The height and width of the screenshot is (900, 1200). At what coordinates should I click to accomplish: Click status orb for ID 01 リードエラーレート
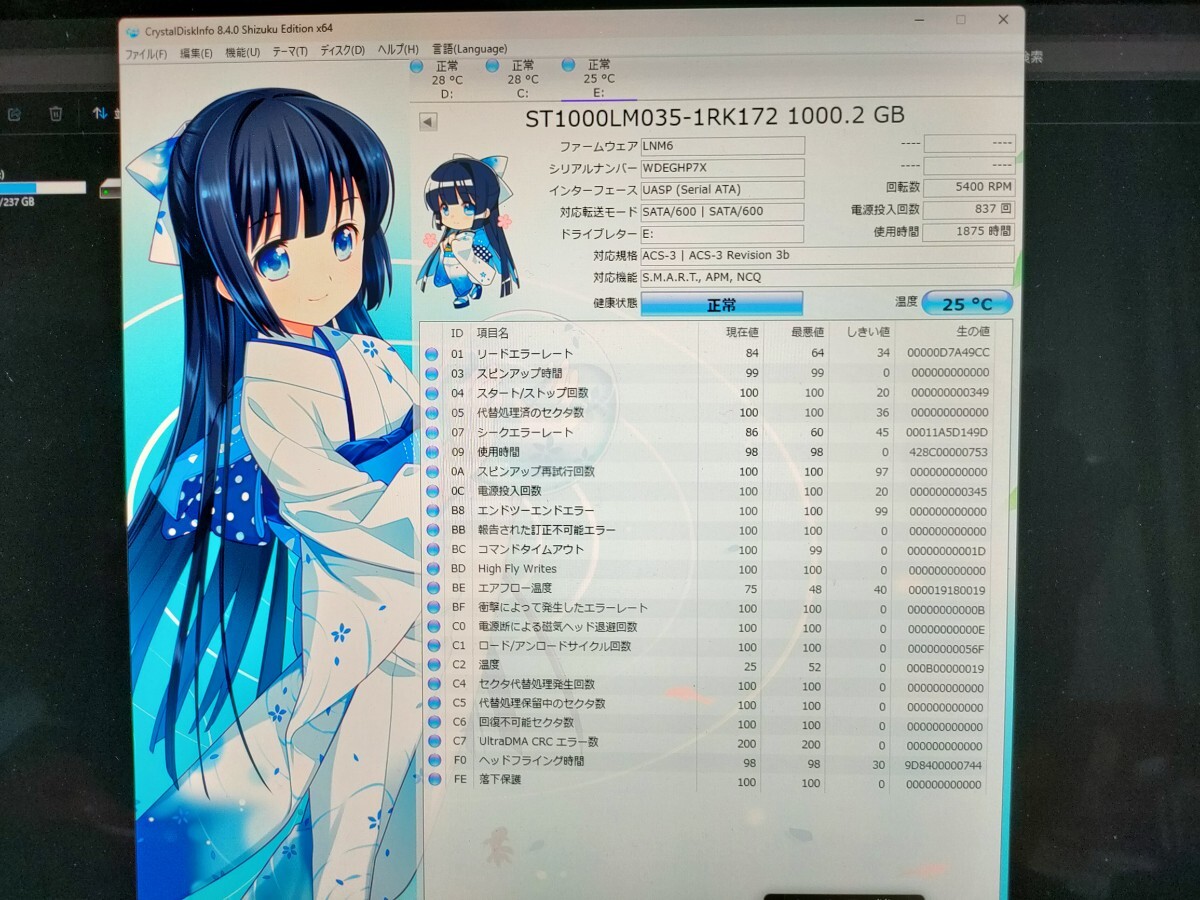coord(432,354)
